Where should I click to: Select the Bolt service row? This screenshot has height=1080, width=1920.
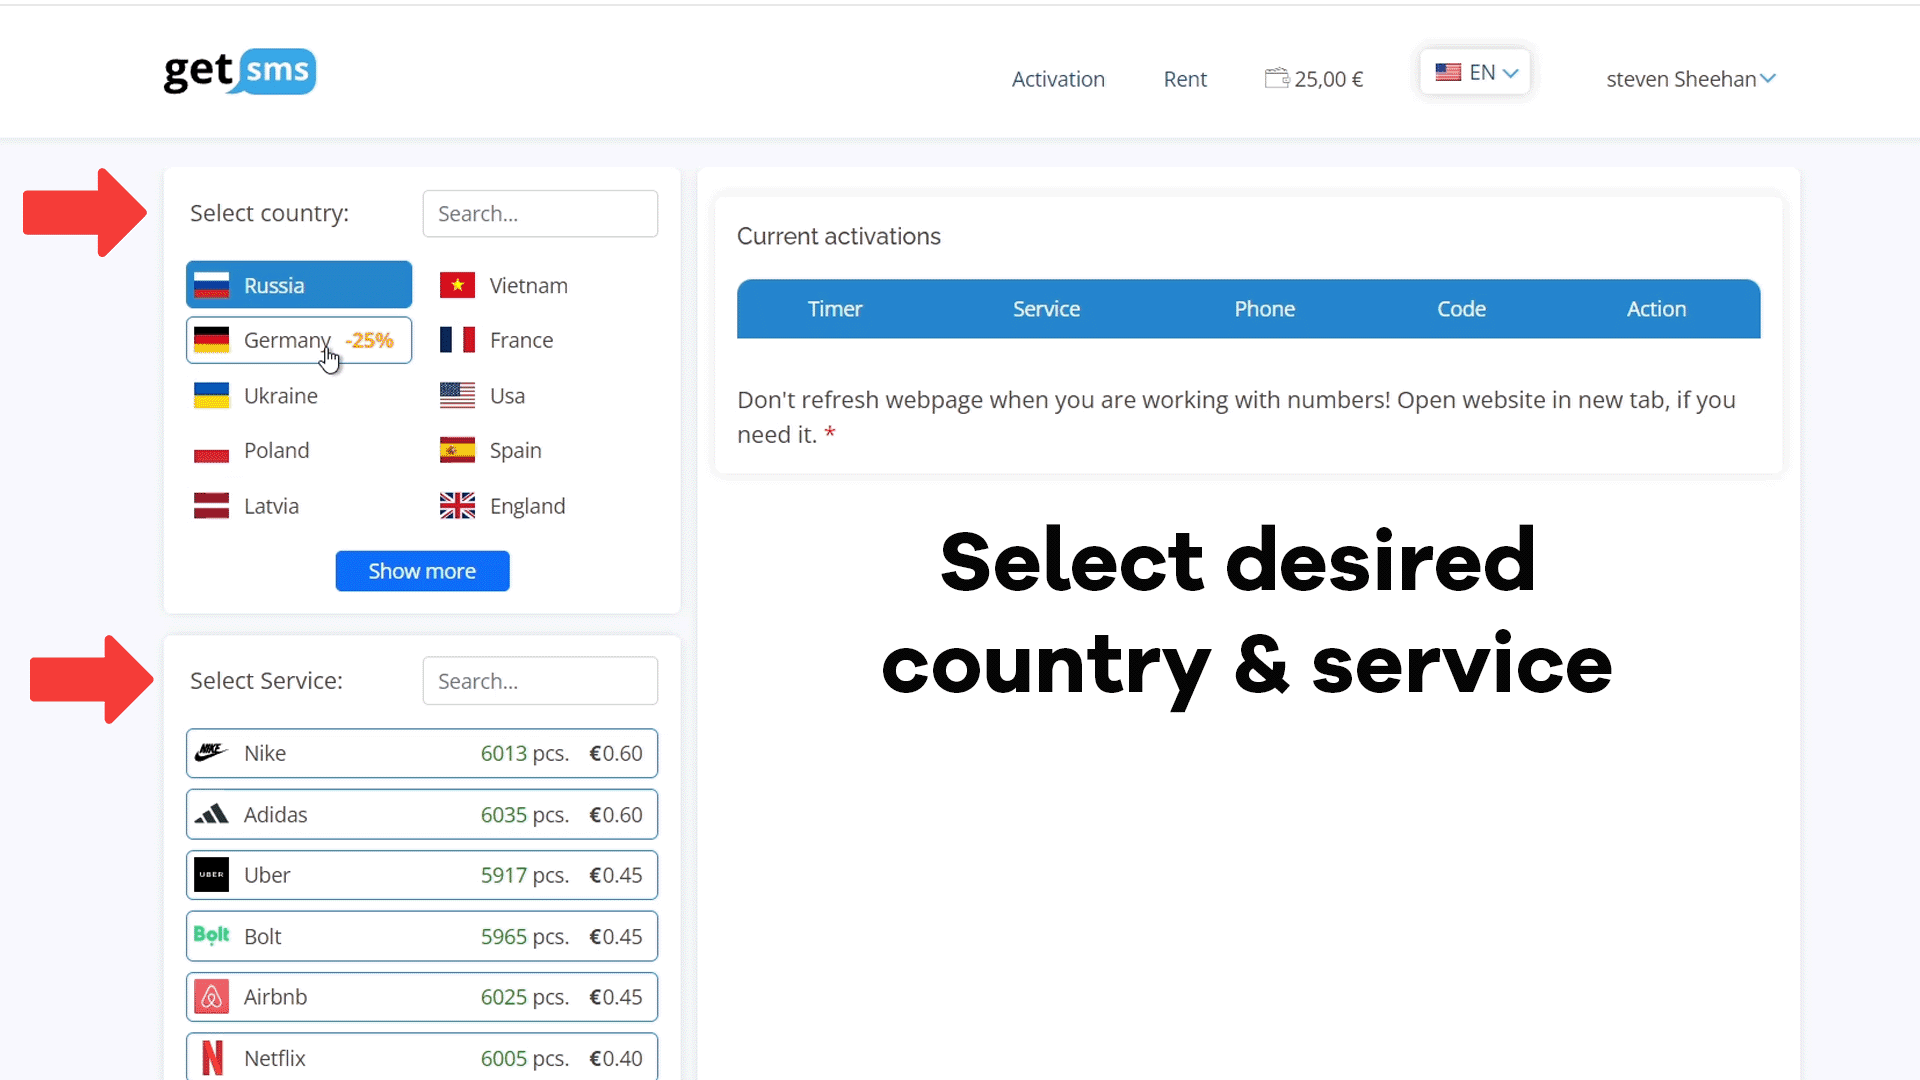click(x=422, y=936)
